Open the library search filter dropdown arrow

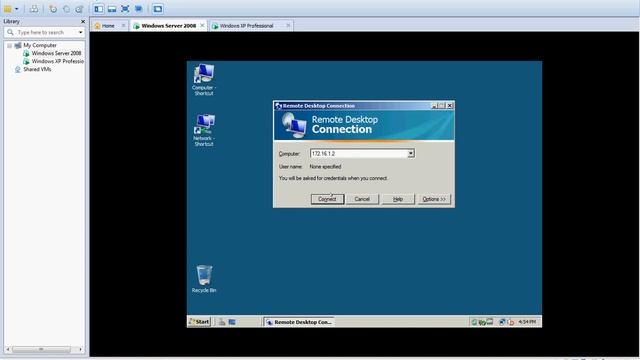coord(80,32)
